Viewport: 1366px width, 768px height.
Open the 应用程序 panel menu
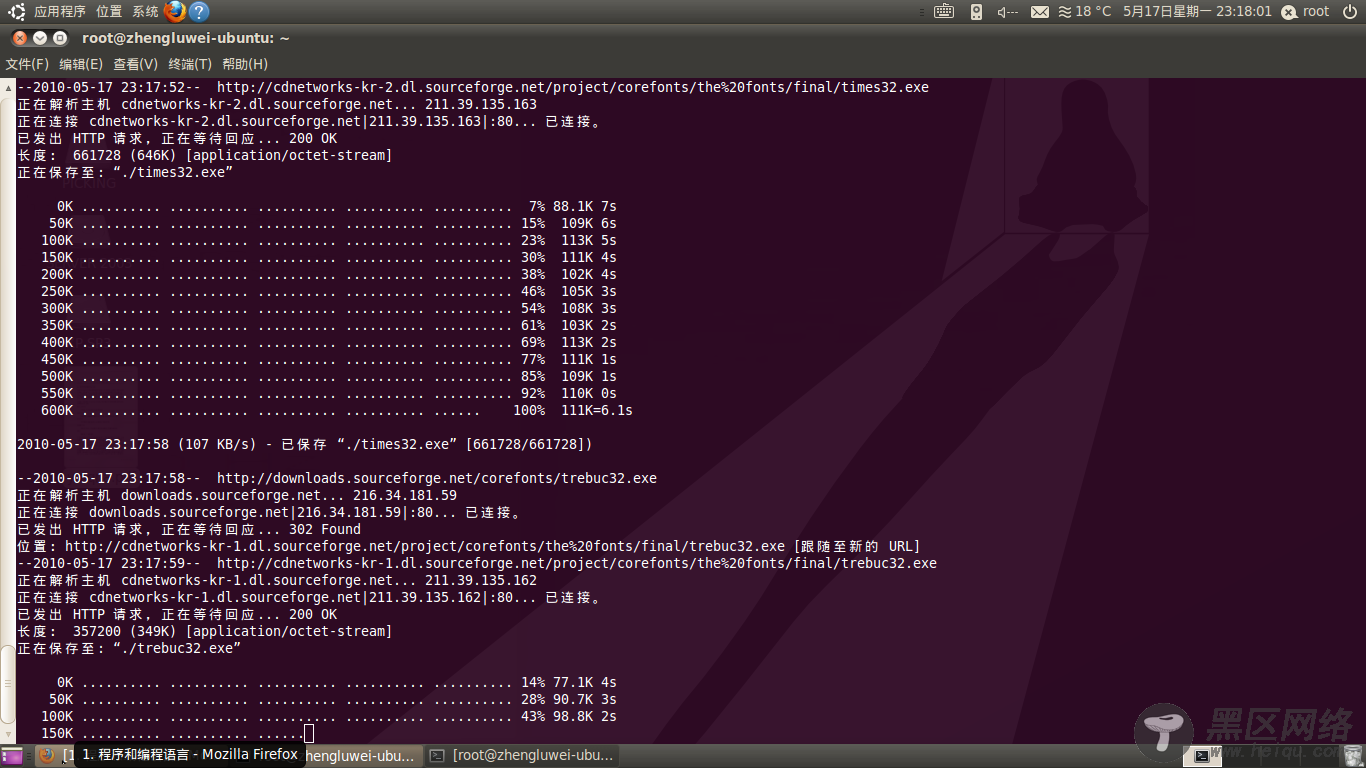coord(60,11)
